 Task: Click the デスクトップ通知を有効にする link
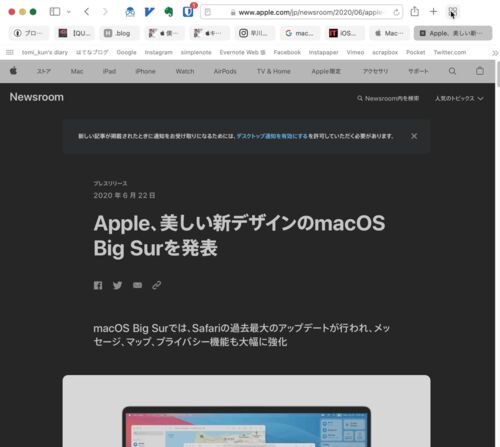tap(272, 136)
